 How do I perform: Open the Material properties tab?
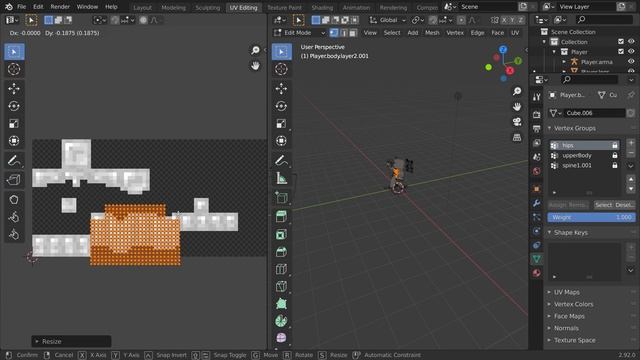click(536, 273)
